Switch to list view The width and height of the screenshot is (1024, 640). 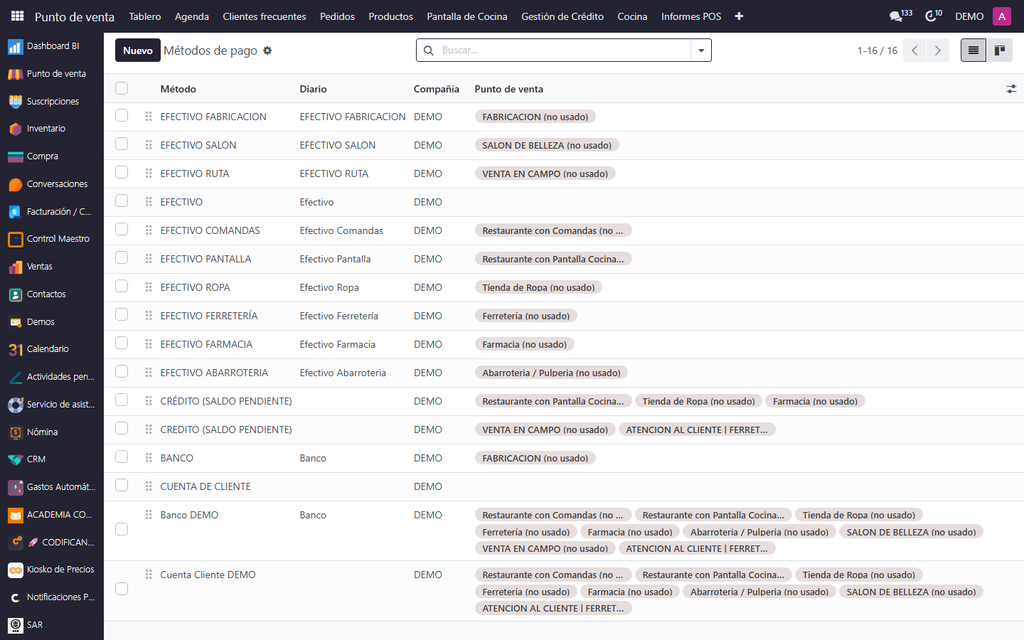click(x=973, y=50)
